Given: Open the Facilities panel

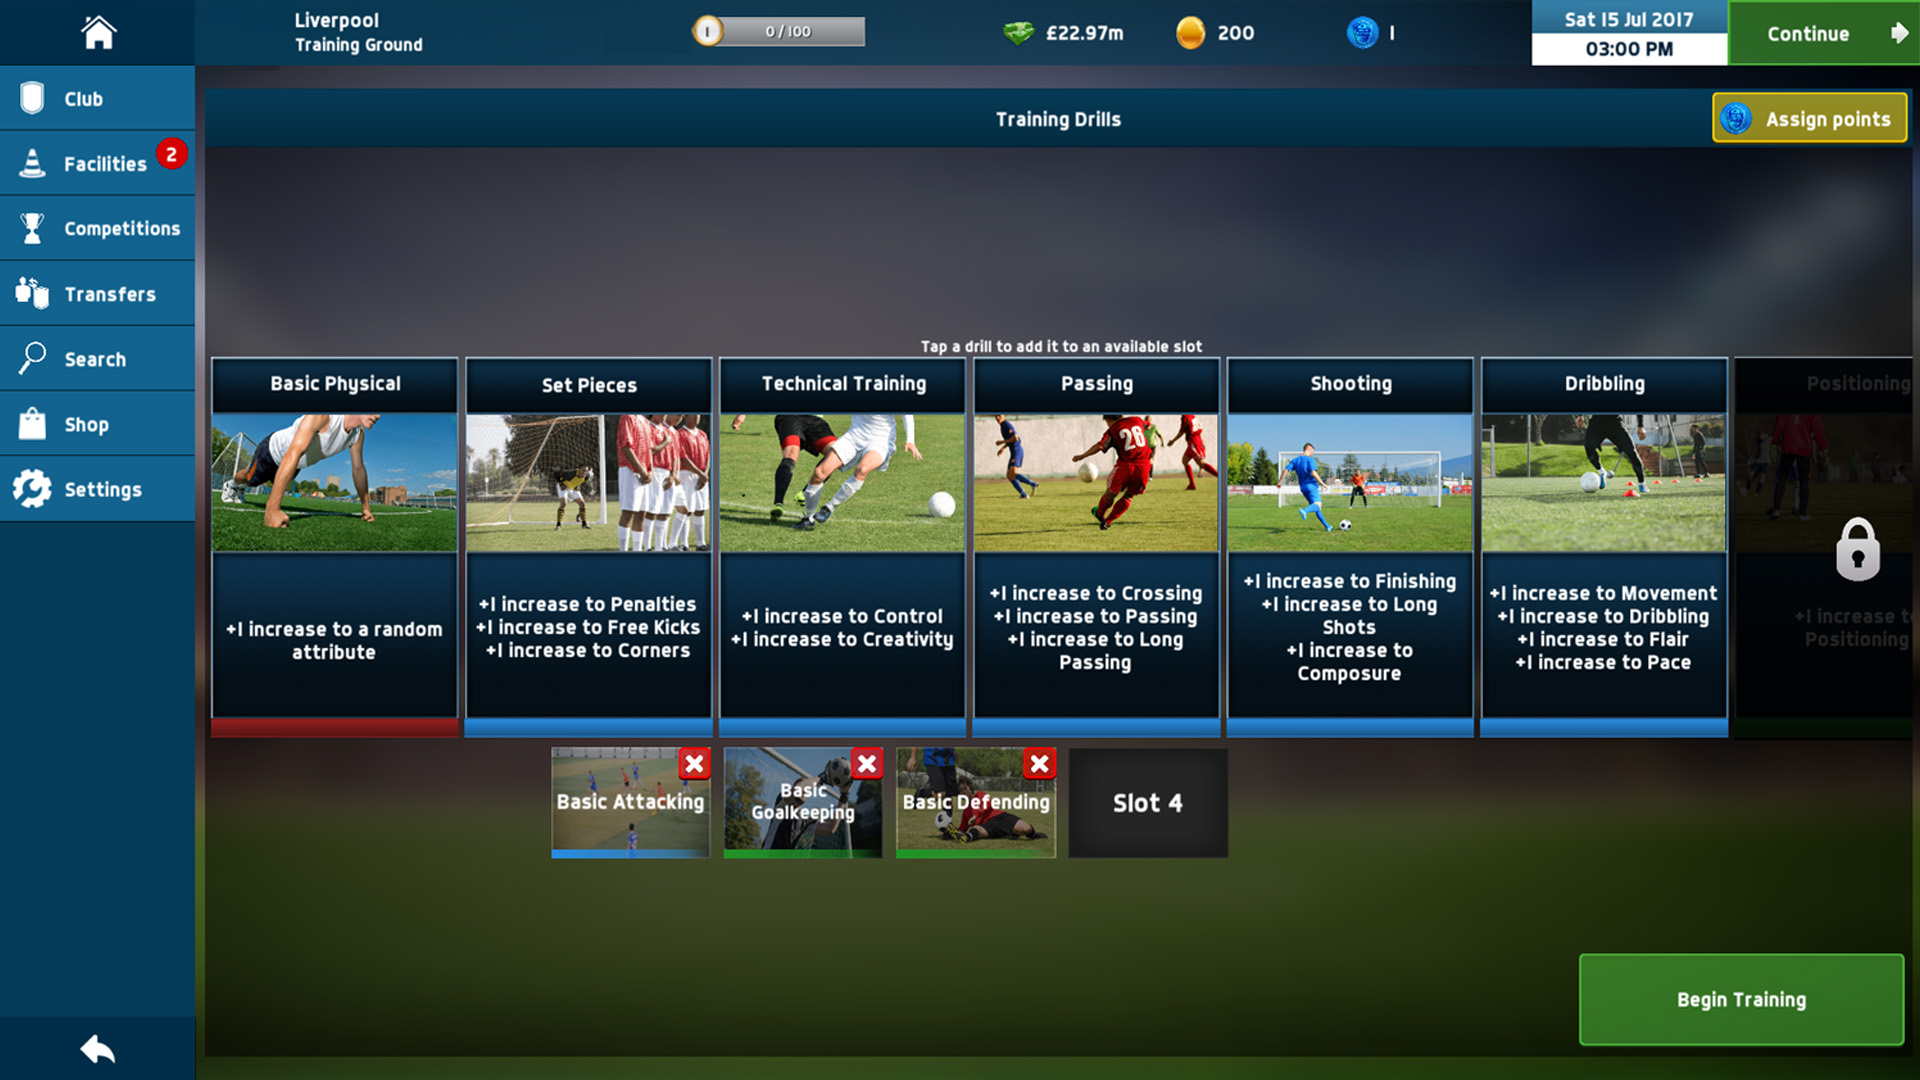Looking at the screenshot, I should pyautogui.click(x=105, y=162).
